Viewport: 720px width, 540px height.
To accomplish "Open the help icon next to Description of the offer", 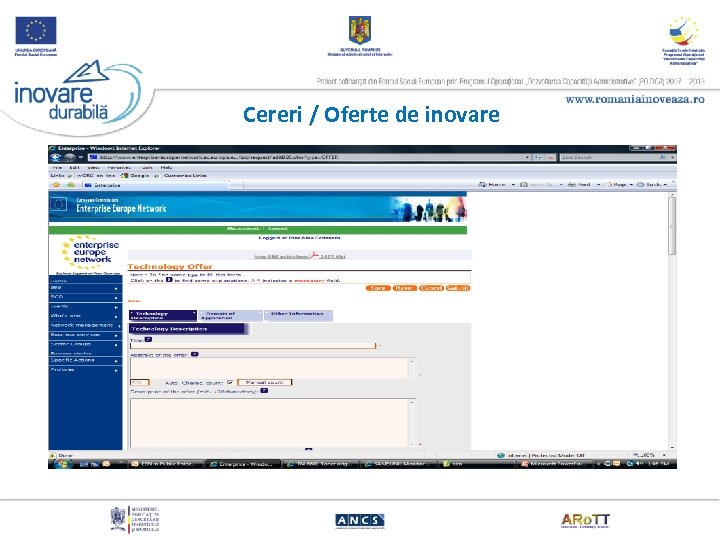I will point(264,391).
